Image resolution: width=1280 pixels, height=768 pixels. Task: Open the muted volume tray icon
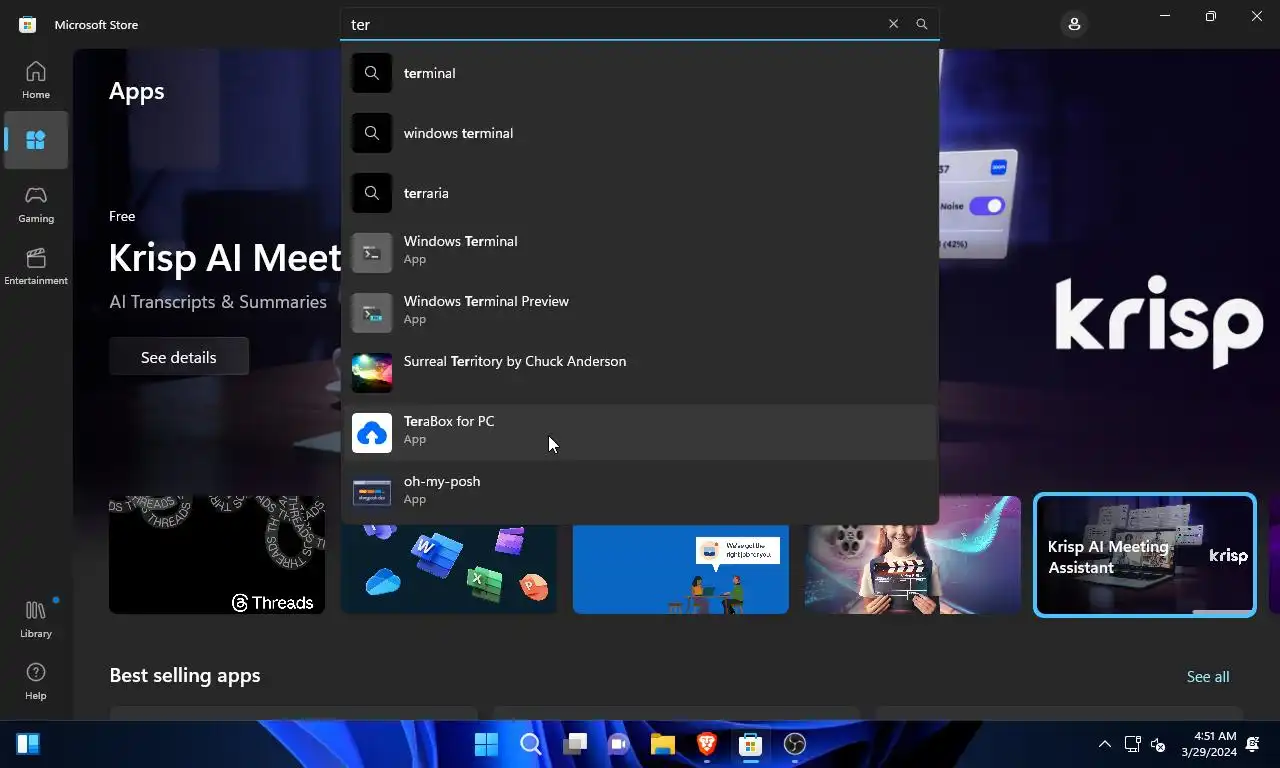point(1158,744)
